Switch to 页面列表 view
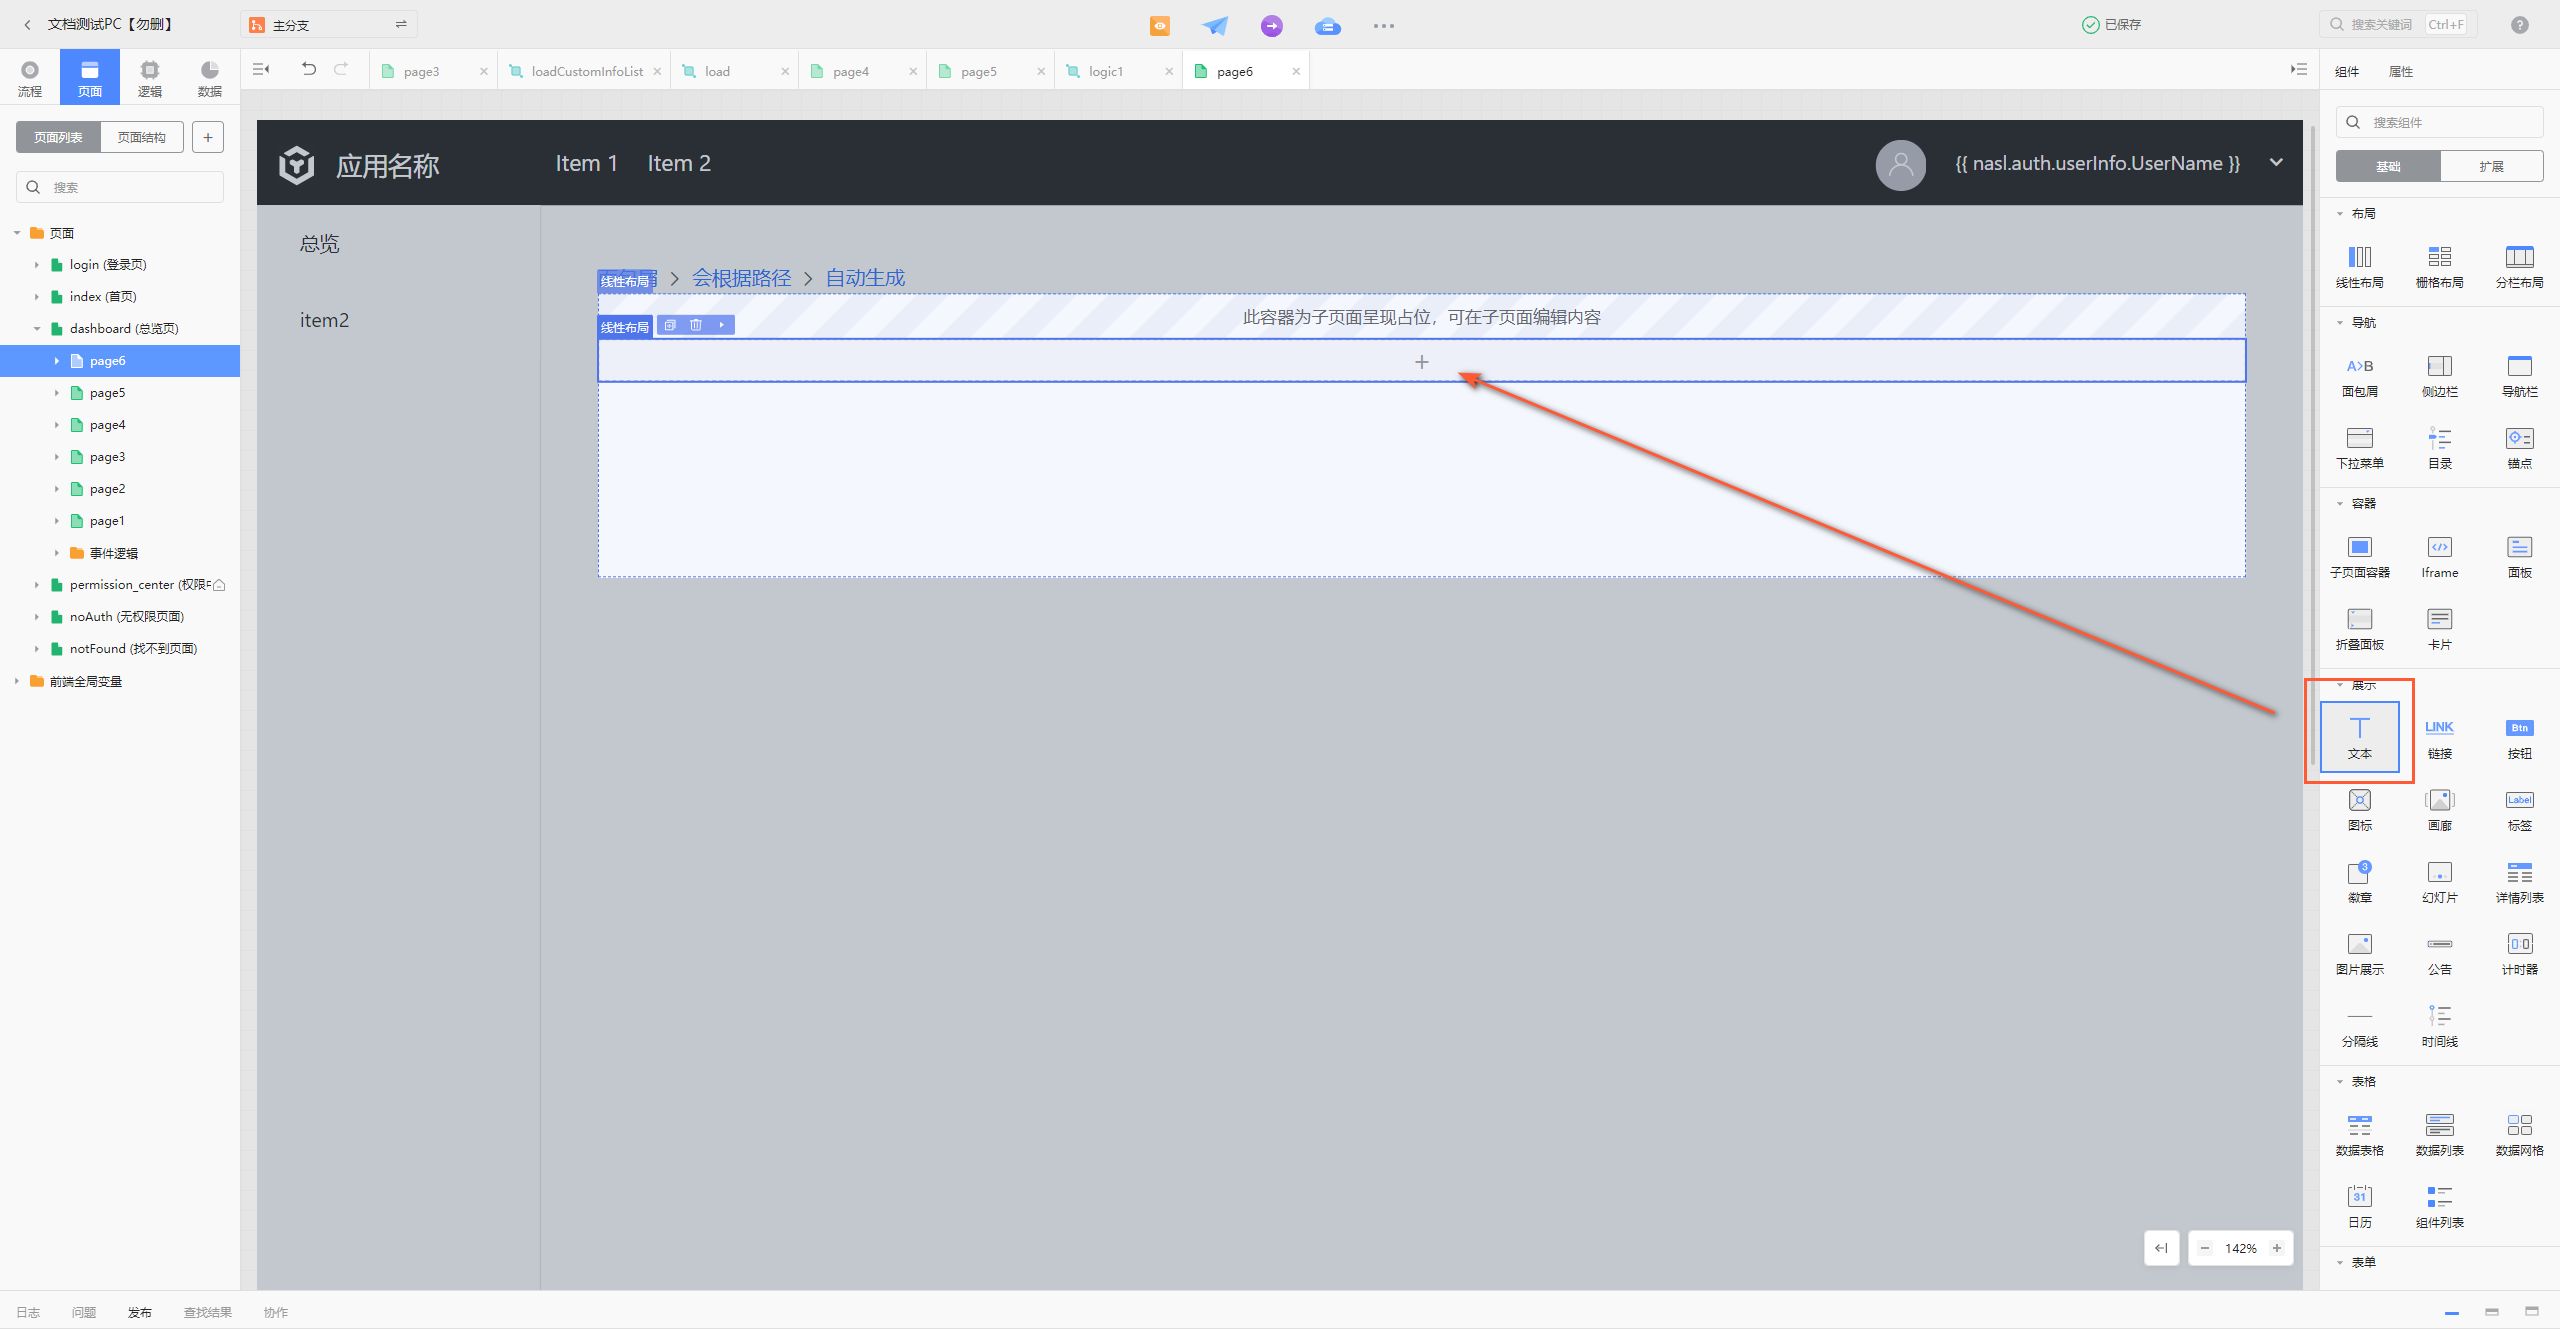 (58, 137)
